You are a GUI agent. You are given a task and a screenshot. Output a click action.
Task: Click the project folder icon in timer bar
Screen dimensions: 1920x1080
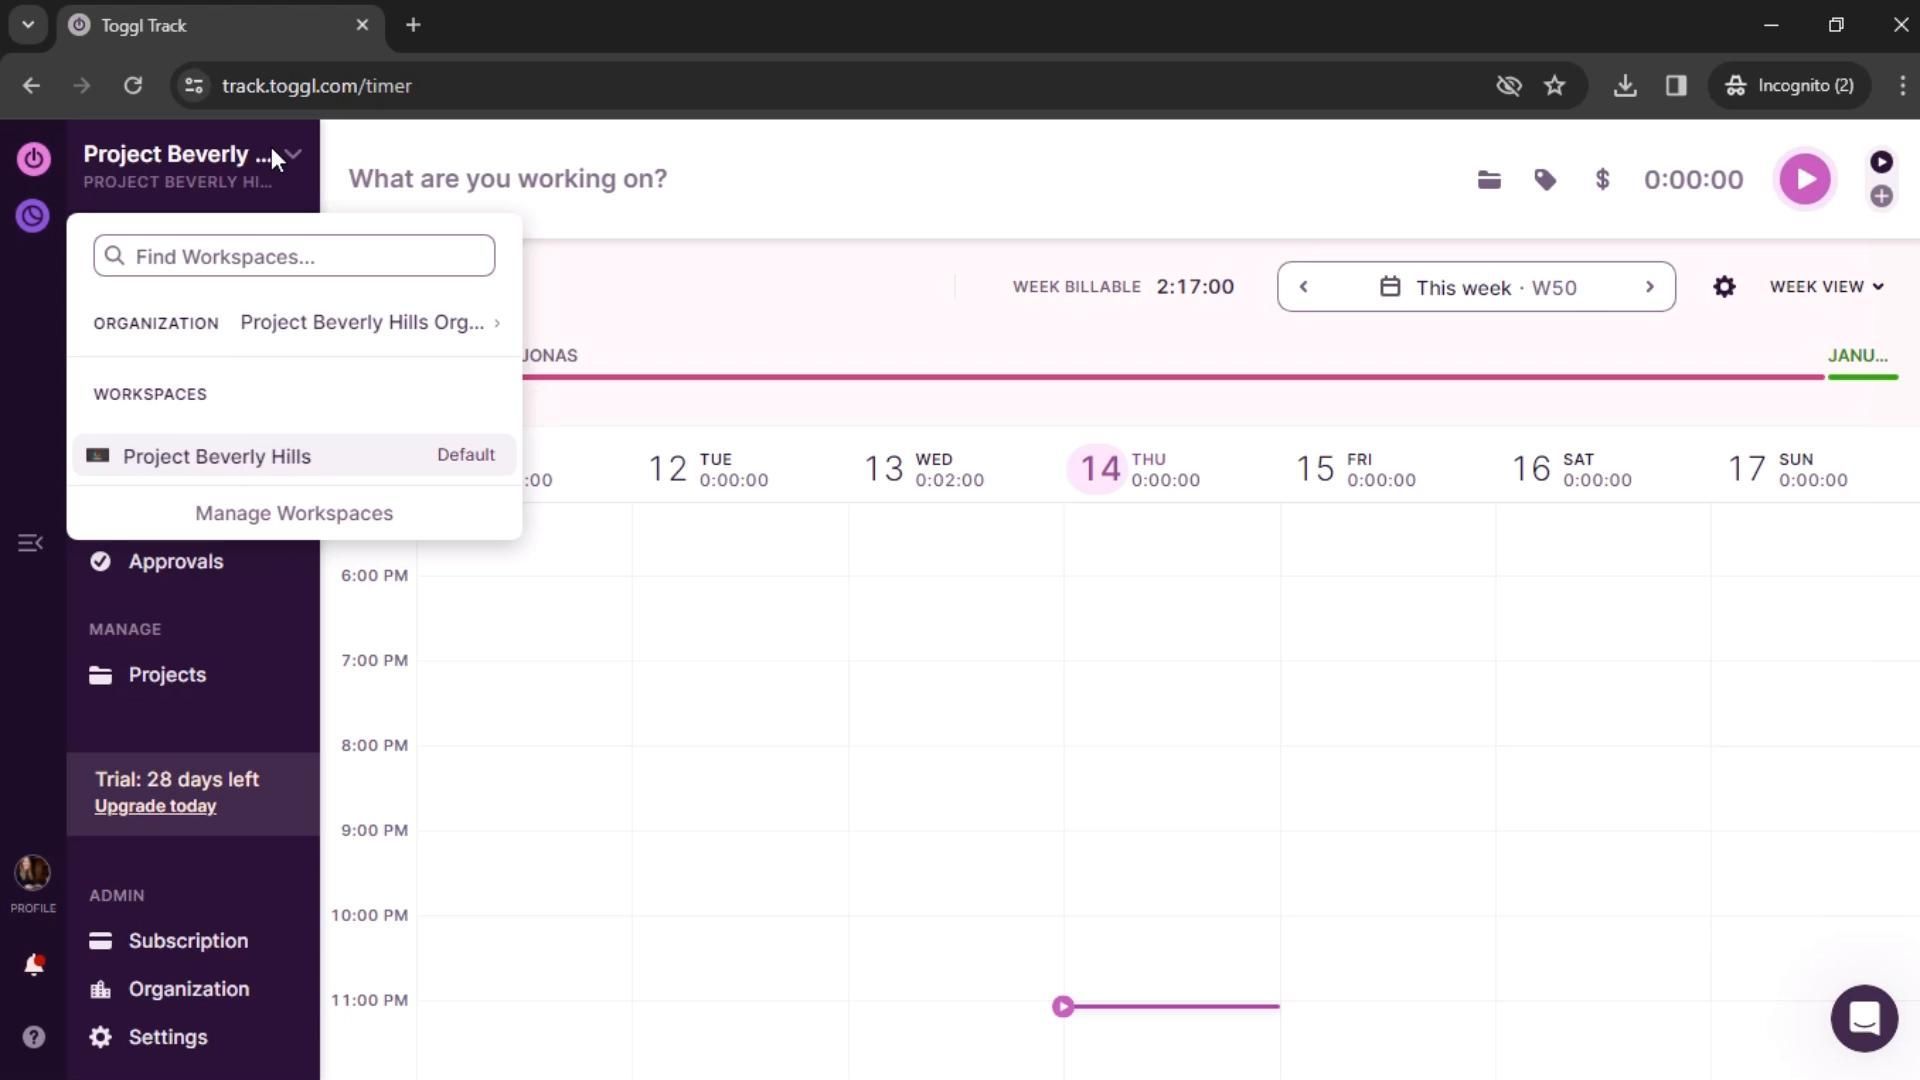[x=1489, y=180]
